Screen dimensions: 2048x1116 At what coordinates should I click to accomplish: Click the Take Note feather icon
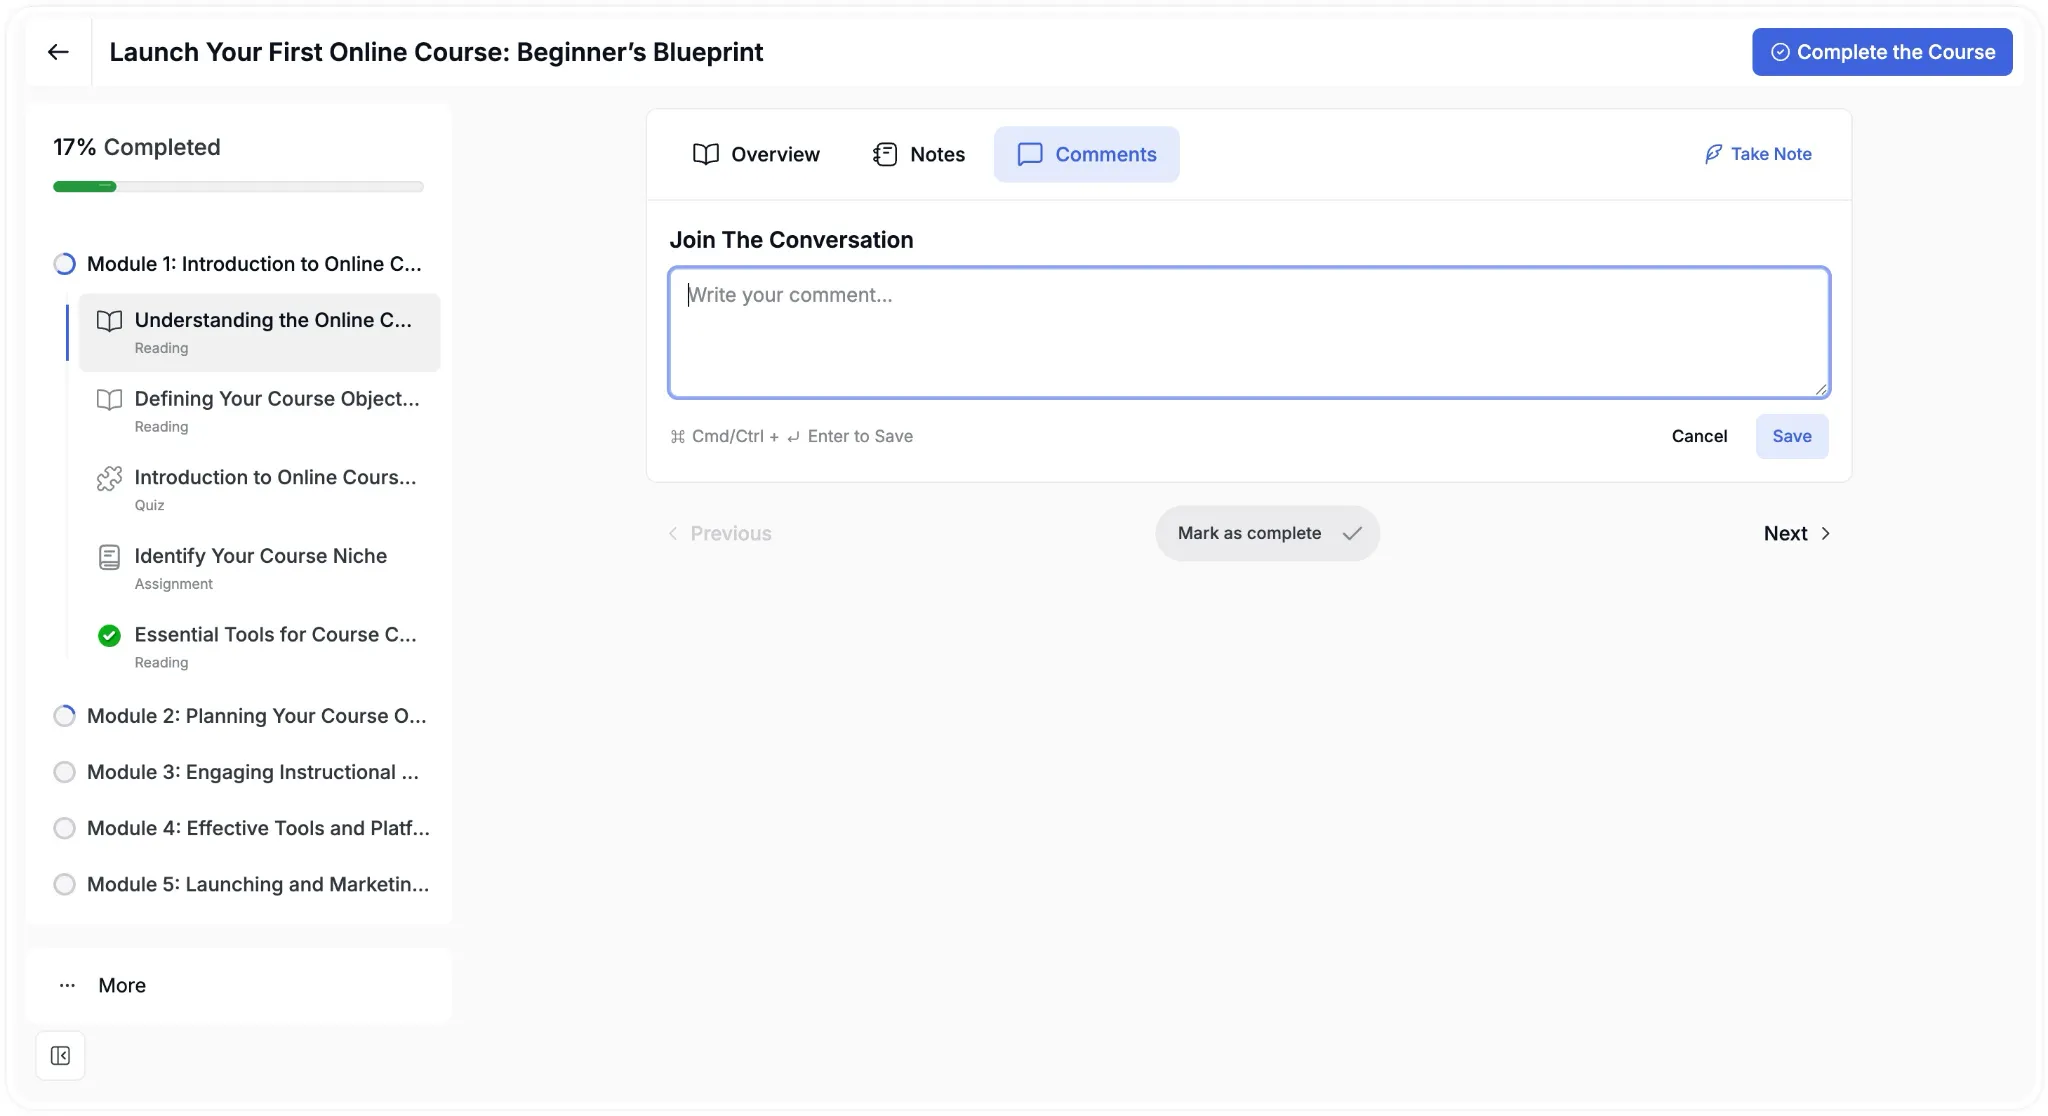point(1713,154)
